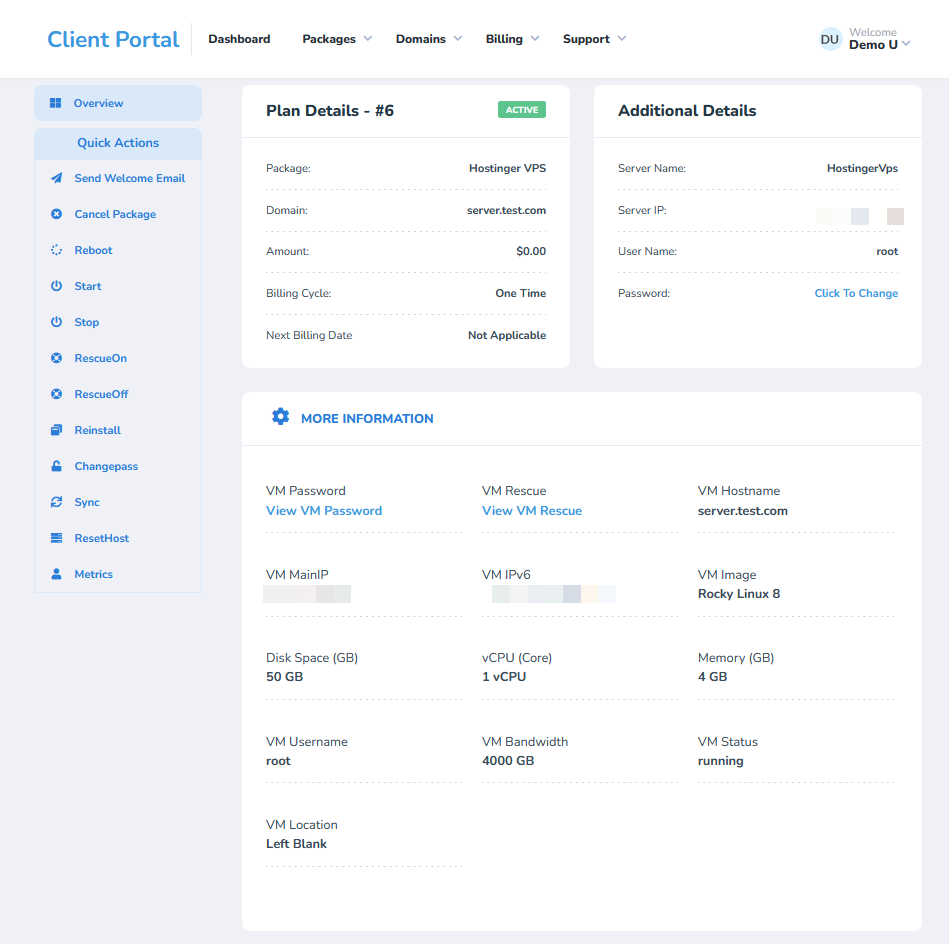The height and width of the screenshot is (944, 949).
Task: Click the ResetHost icon
Action: pyautogui.click(x=57, y=538)
